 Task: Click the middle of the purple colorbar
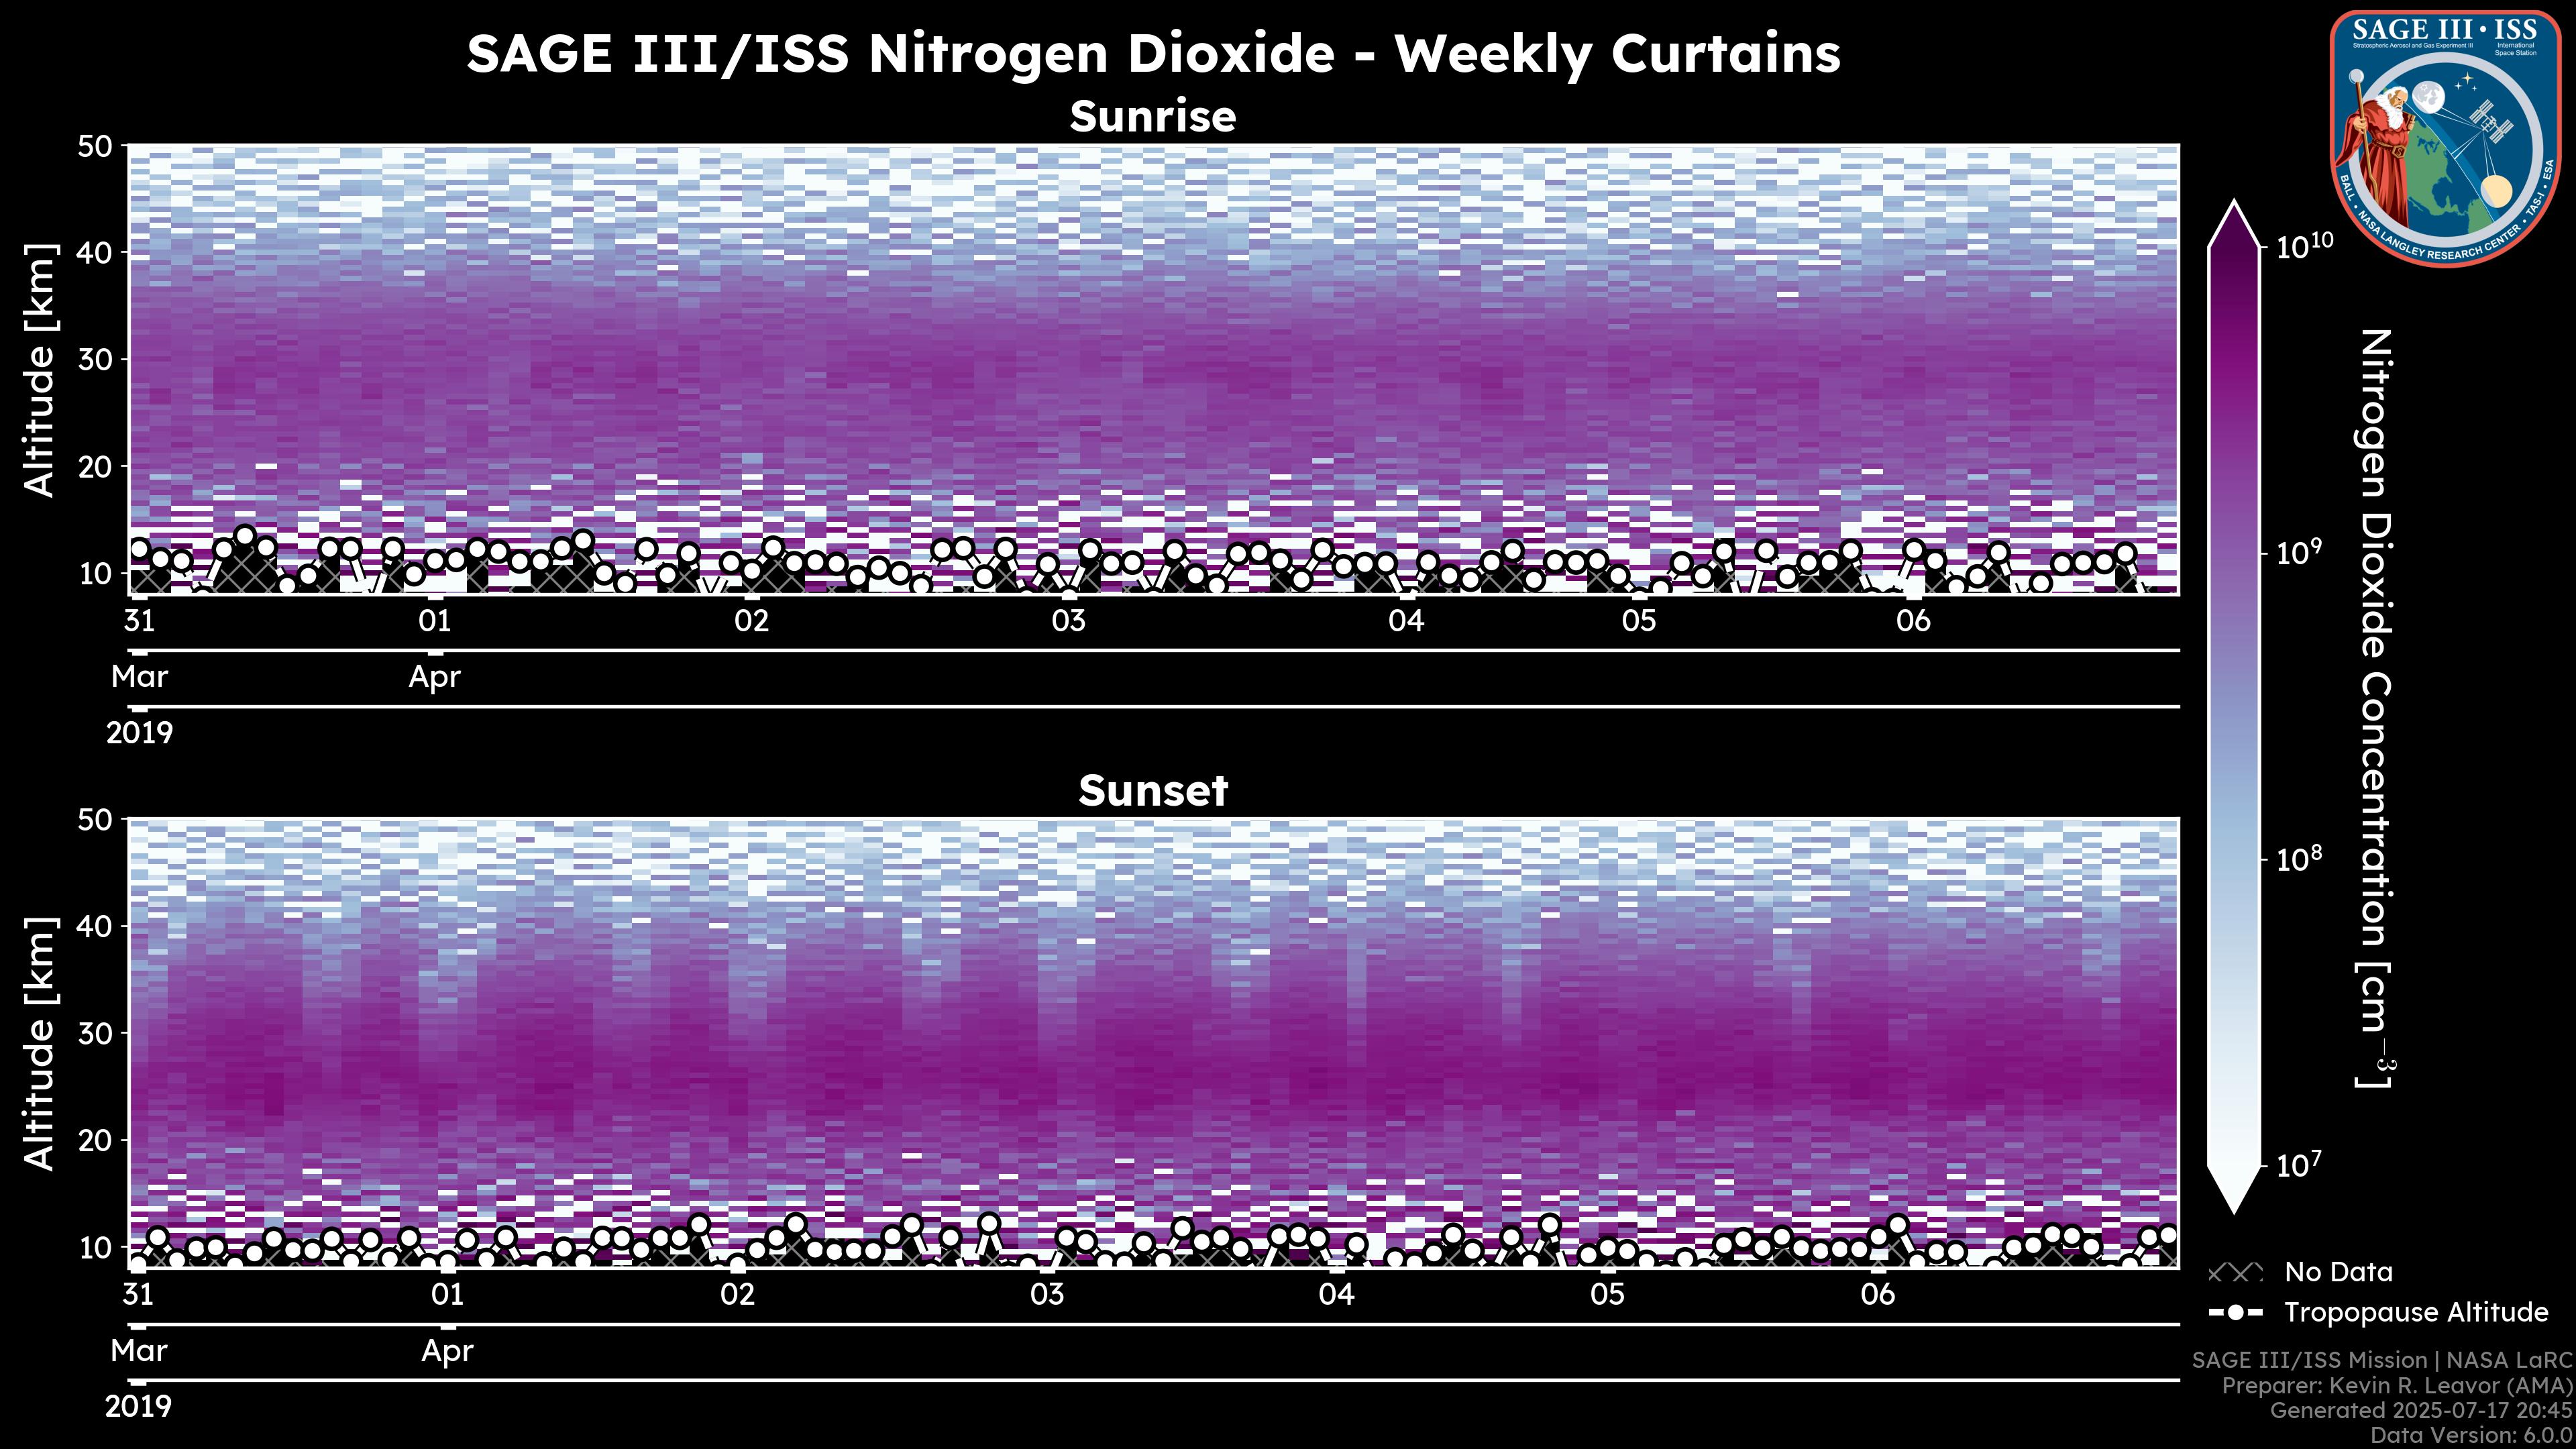[x=2234, y=705]
